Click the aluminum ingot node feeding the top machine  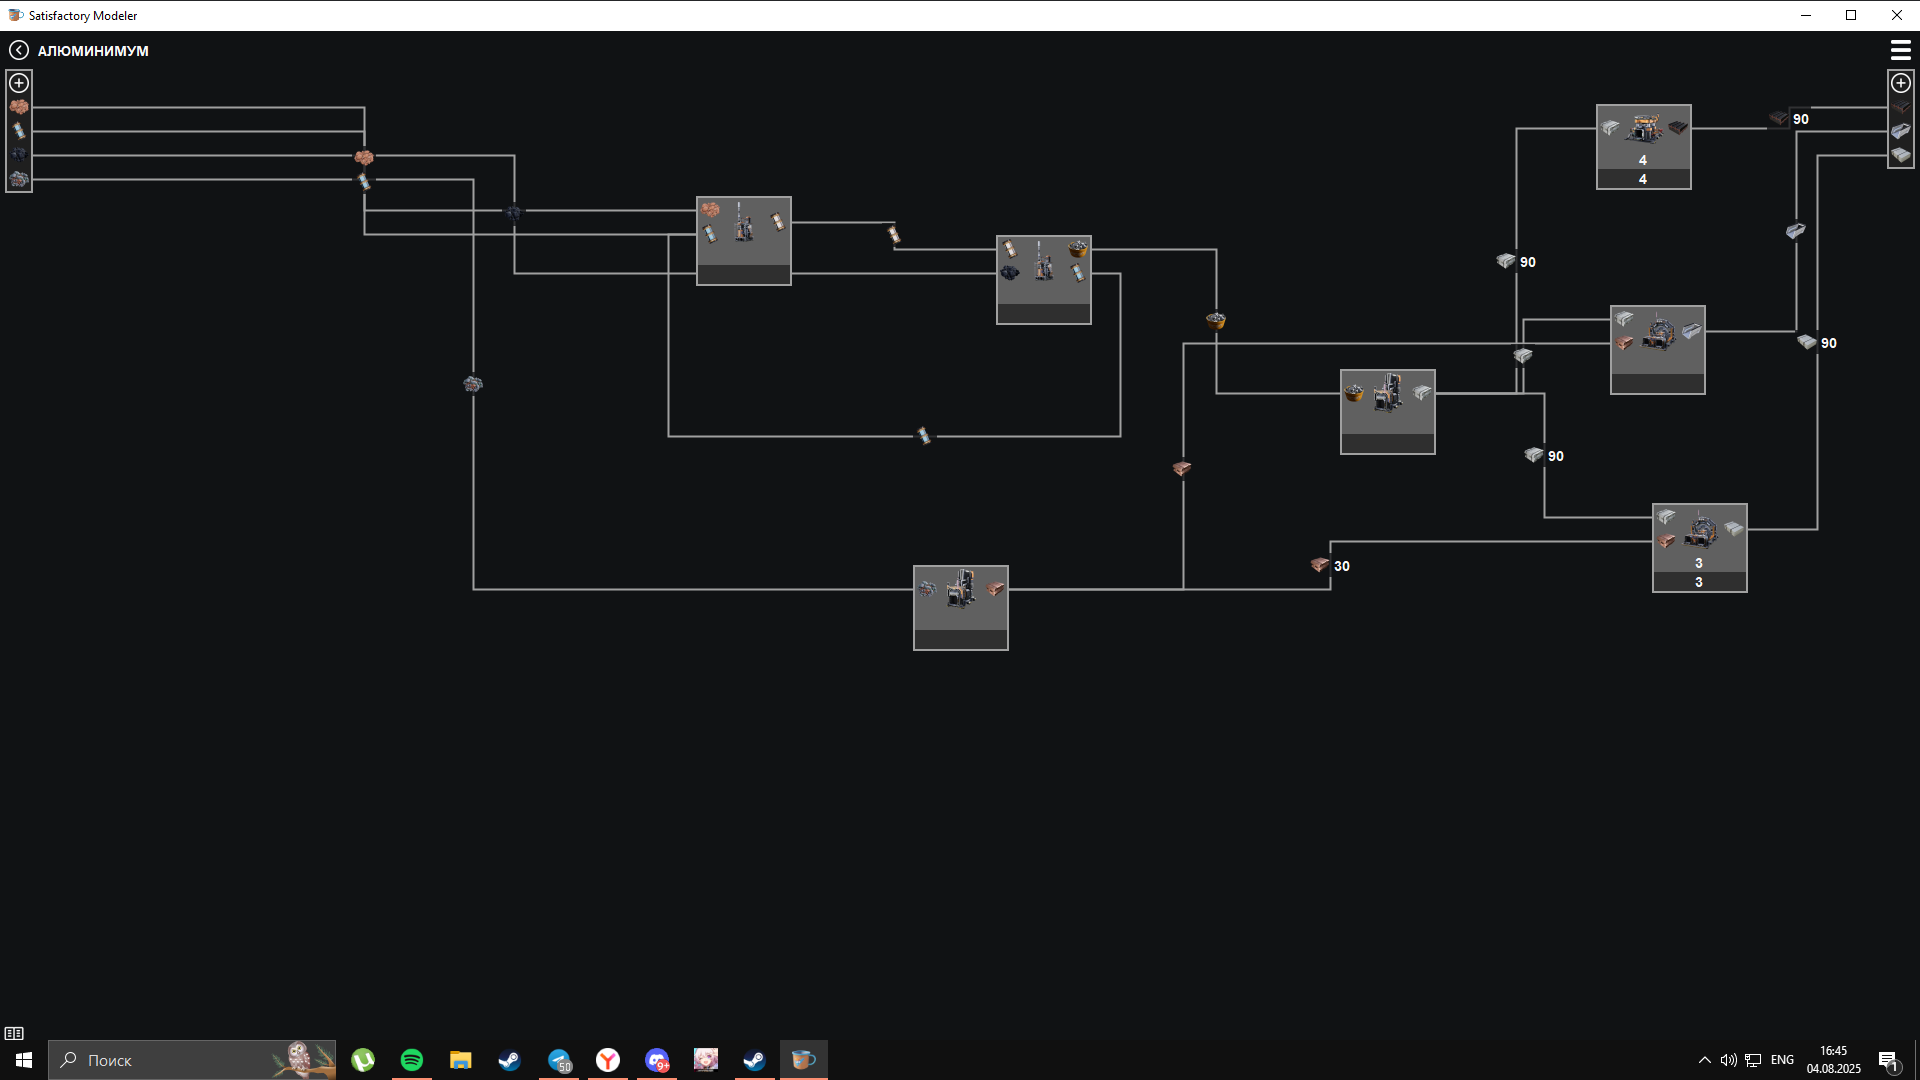(x=1506, y=261)
